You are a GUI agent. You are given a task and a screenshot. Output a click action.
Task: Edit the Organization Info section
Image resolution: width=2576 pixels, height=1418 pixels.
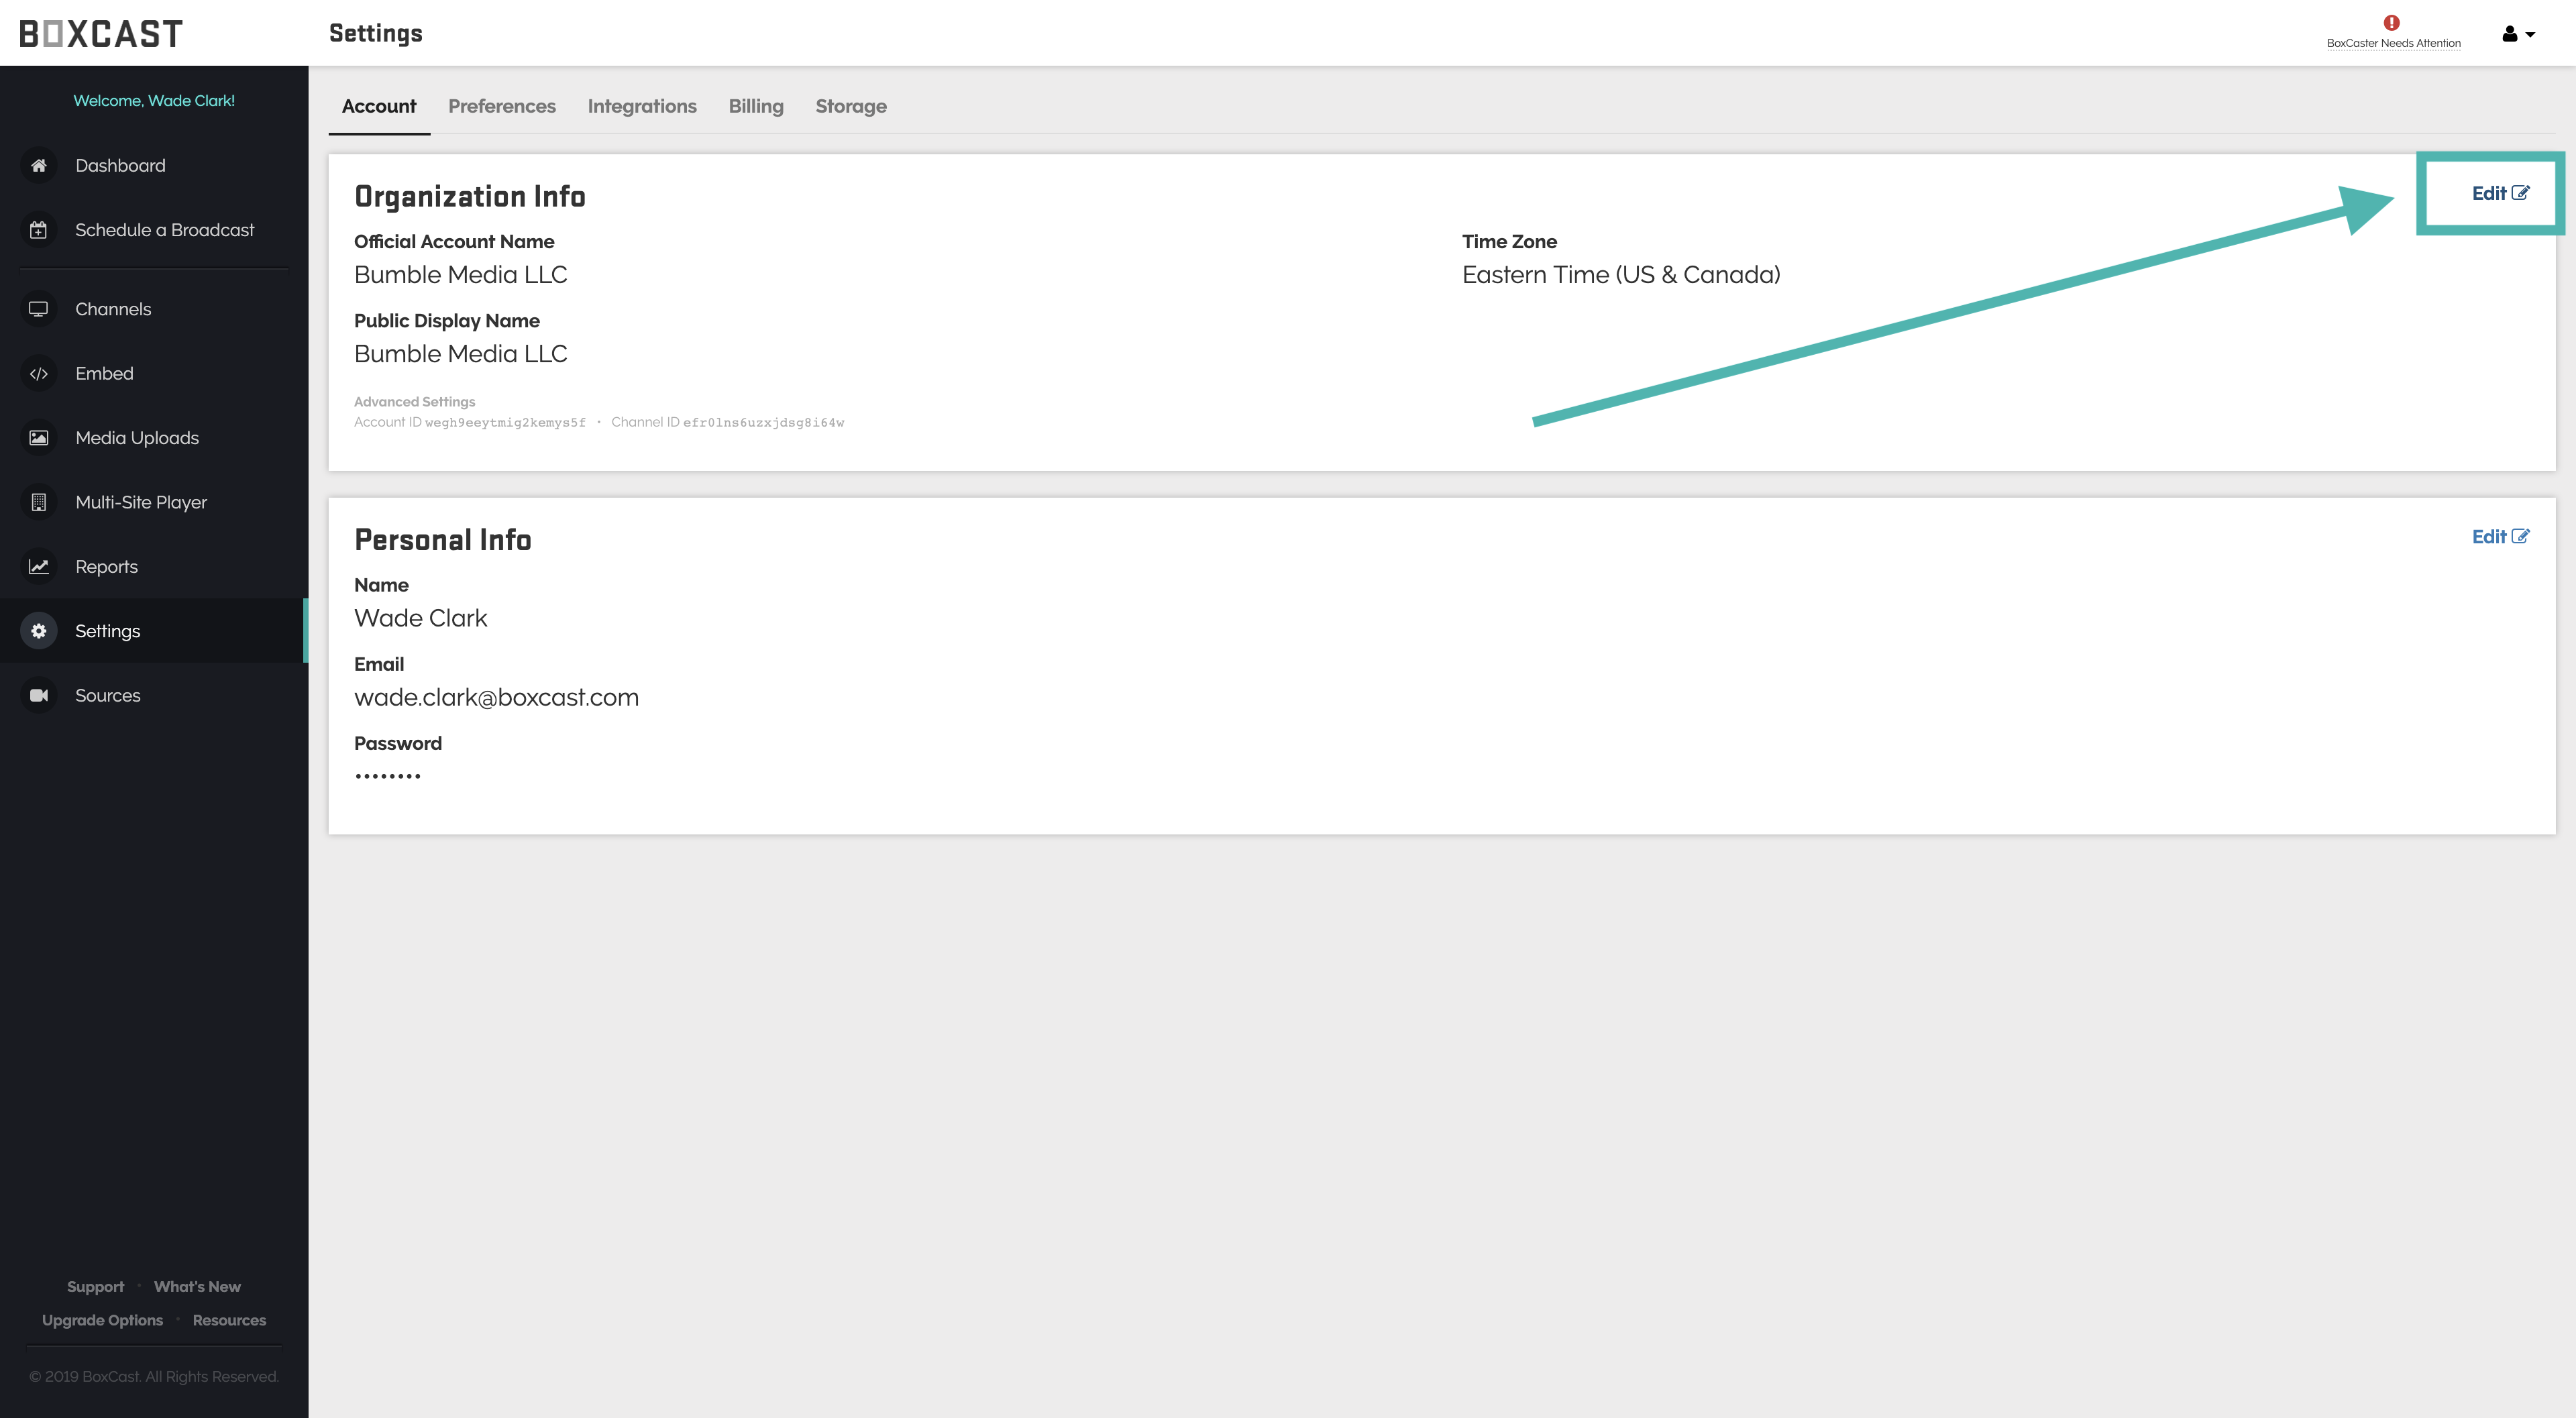coord(2499,194)
